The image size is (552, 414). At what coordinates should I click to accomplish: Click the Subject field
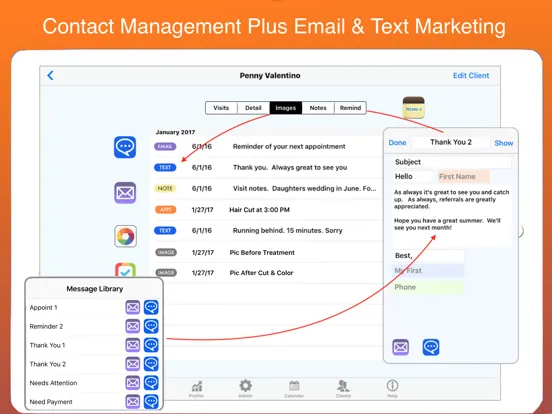click(x=452, y=162)
